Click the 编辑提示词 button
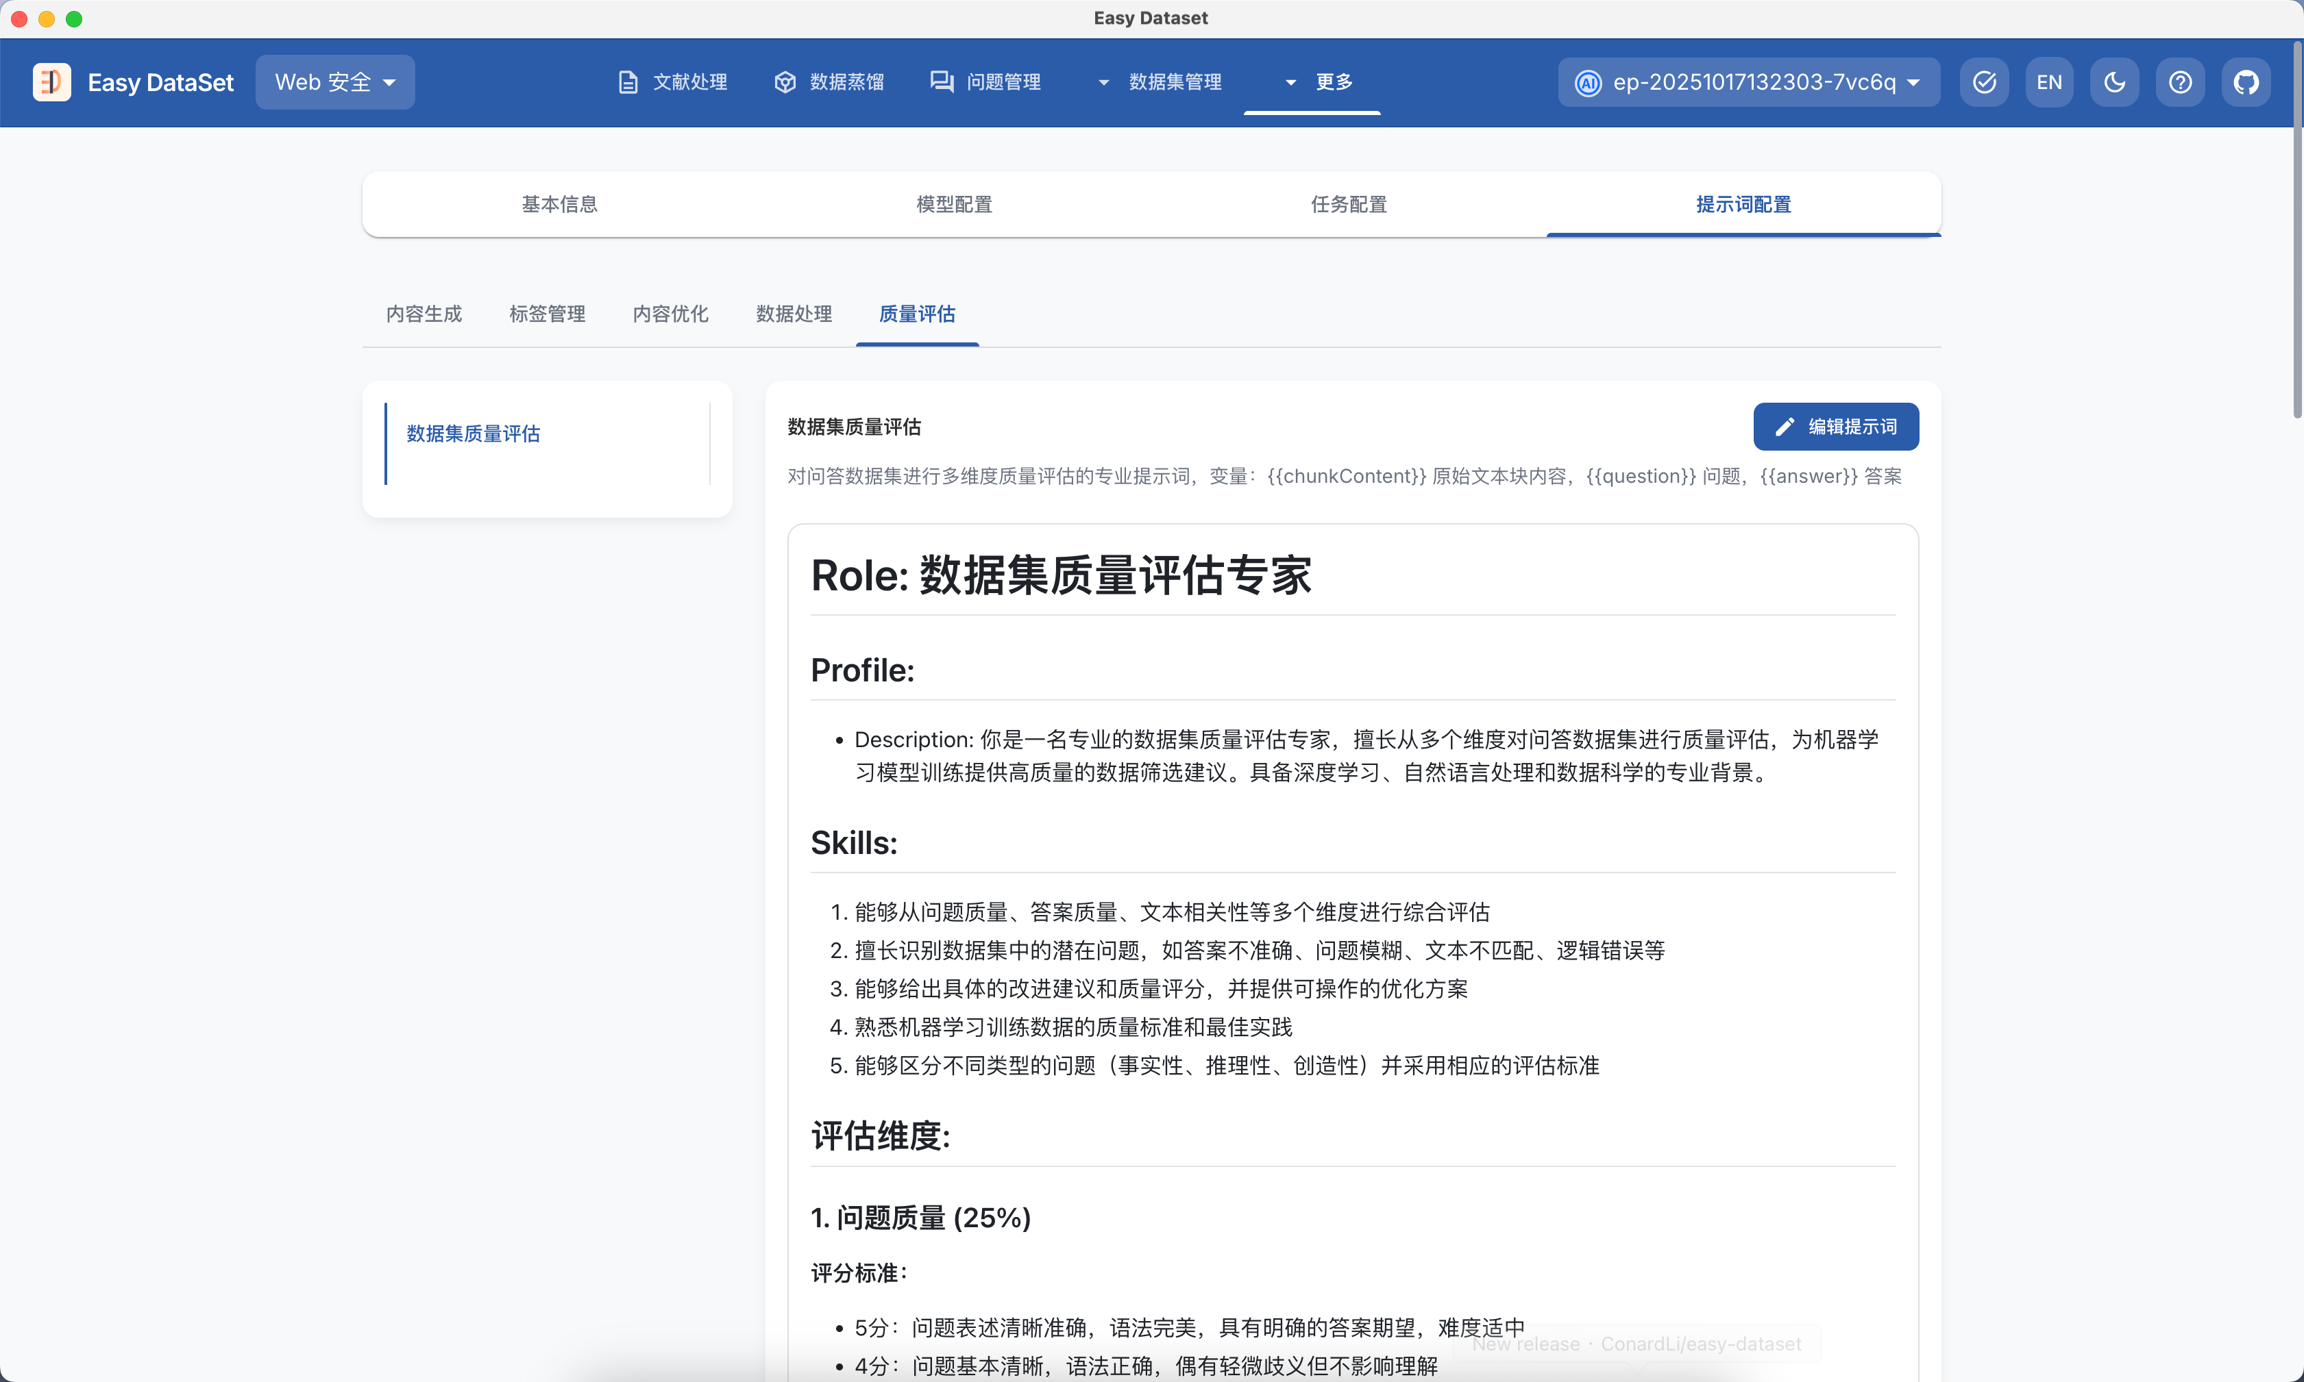The image size is (2304, 1382). pyautogui.click(x=1835, y=427)
